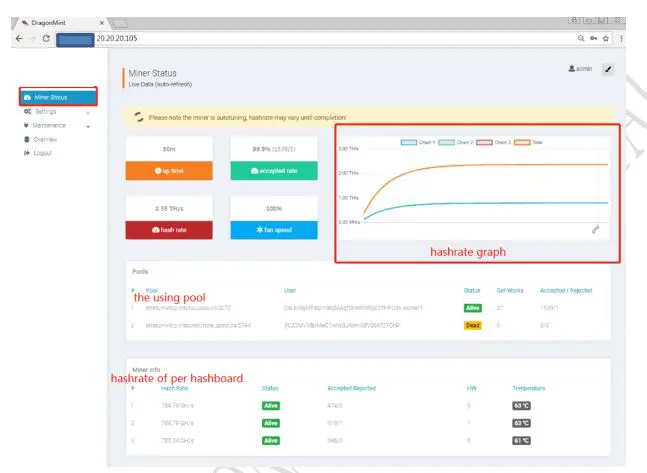Viewport: 647px width, 473px height.
Task: Toggle the Chain 3 legend series
Action: pos(493,142)
